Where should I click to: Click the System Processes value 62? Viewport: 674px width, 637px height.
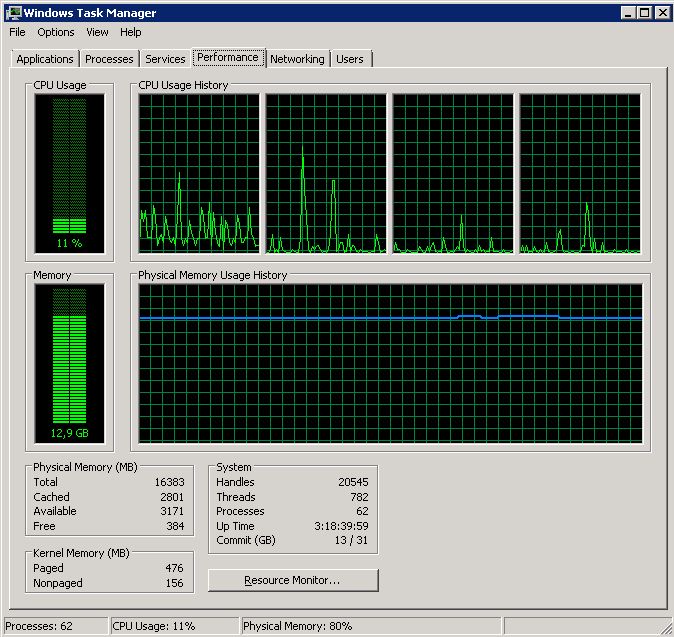click(x=362, y=511)
